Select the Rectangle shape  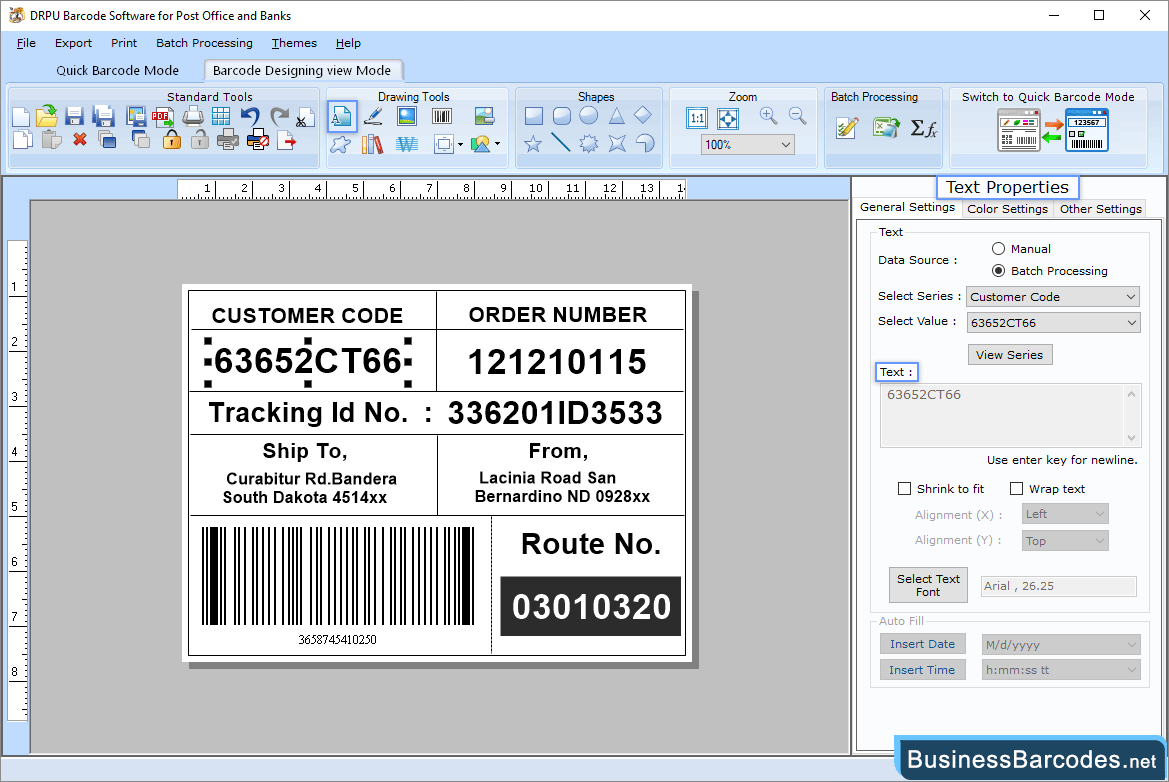point(534,116)
